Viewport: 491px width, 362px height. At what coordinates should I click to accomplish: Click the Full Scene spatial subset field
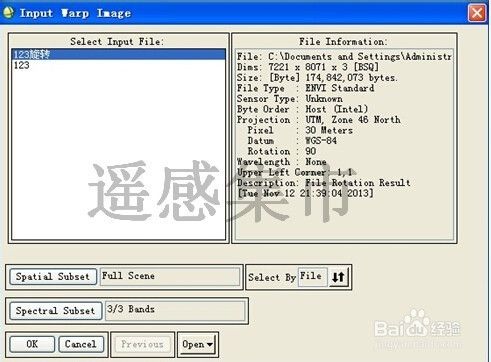pyautogui.click(x=170, y=276)
